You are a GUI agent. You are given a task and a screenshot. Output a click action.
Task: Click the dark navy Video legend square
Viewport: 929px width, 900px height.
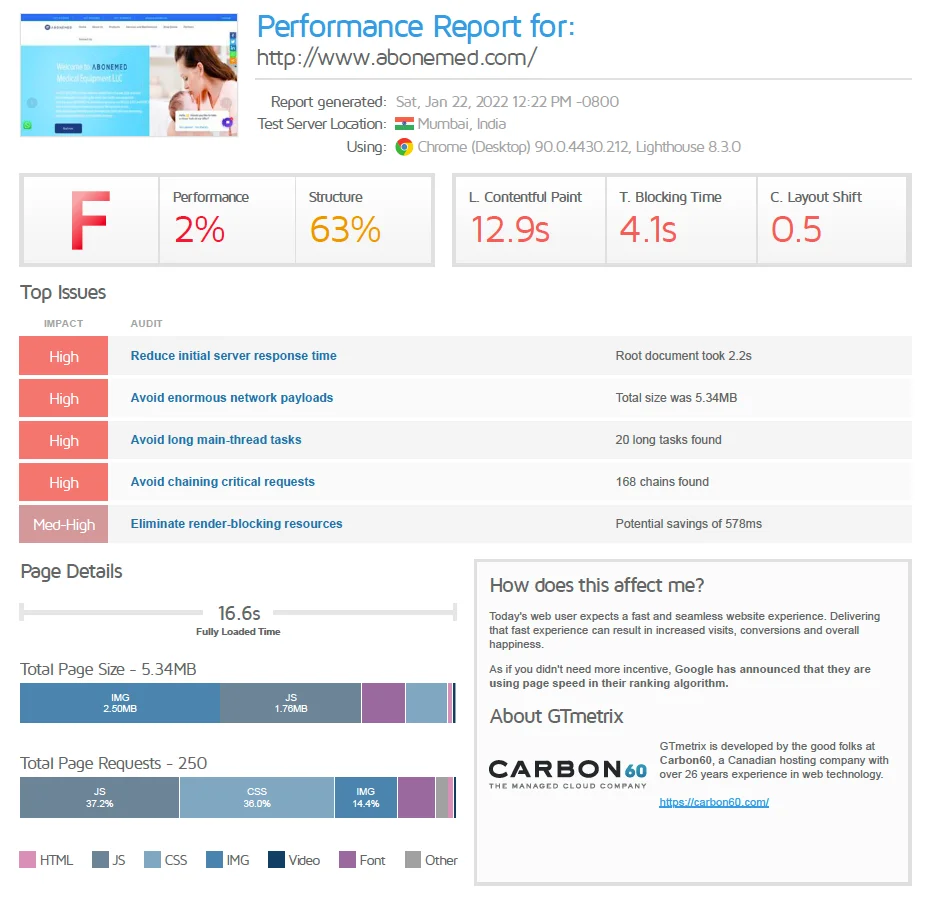click(276, 859)
